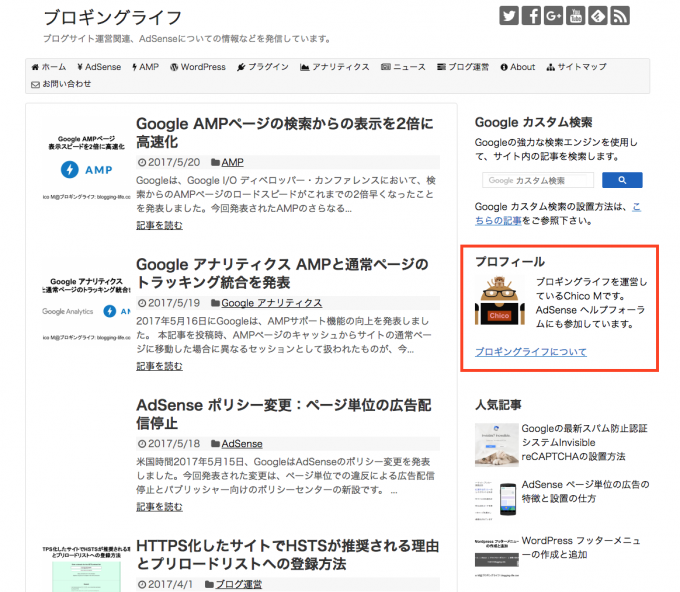This screenshot has height=592, width=680.
Task: Click smartphone thumbnail of AdSense popular post
Action: pyautogui.click(x=497, y=500)
